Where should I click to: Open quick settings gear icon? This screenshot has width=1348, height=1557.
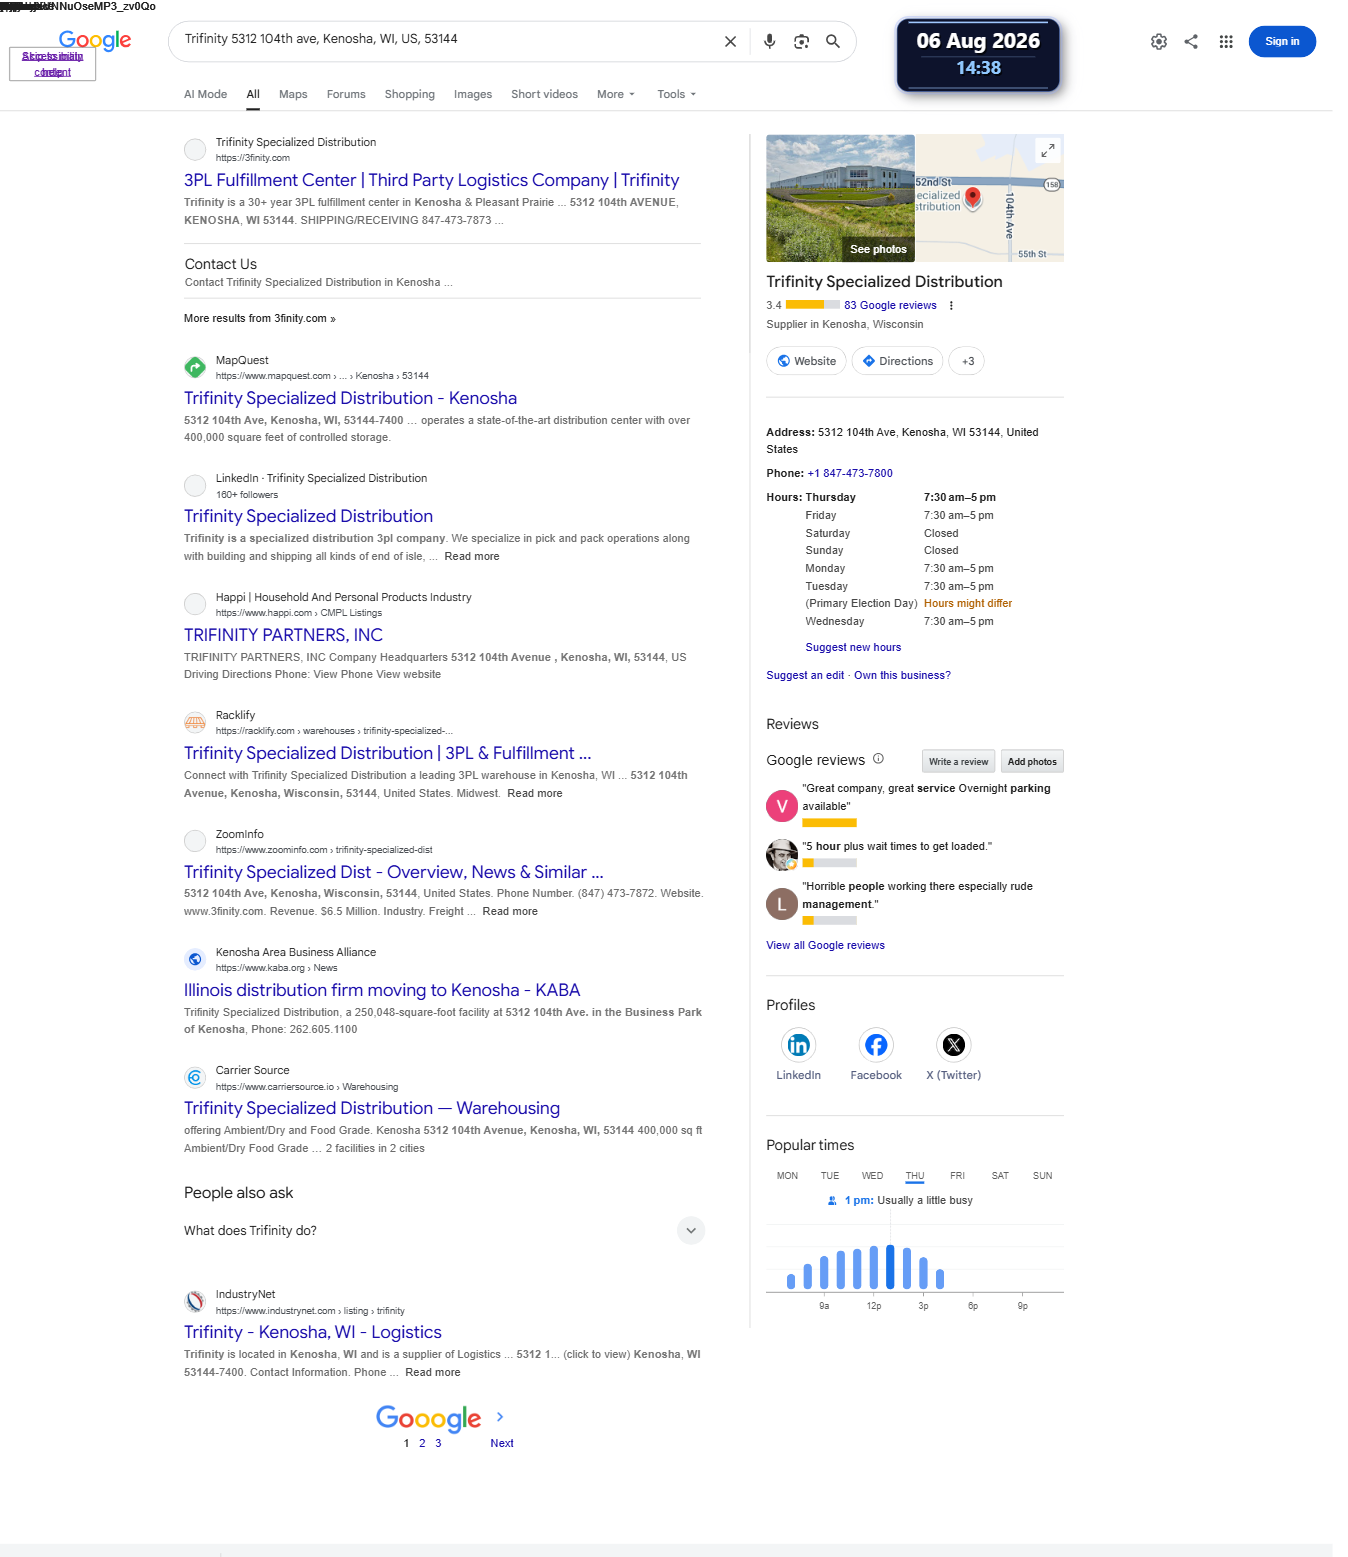pyautogui.click(x=1159, y=42)
